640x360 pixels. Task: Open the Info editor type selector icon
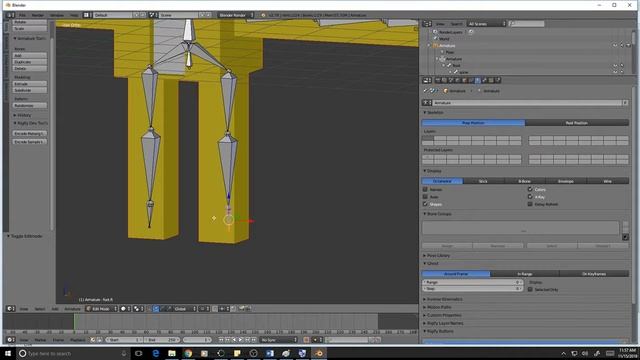(10, 15)
